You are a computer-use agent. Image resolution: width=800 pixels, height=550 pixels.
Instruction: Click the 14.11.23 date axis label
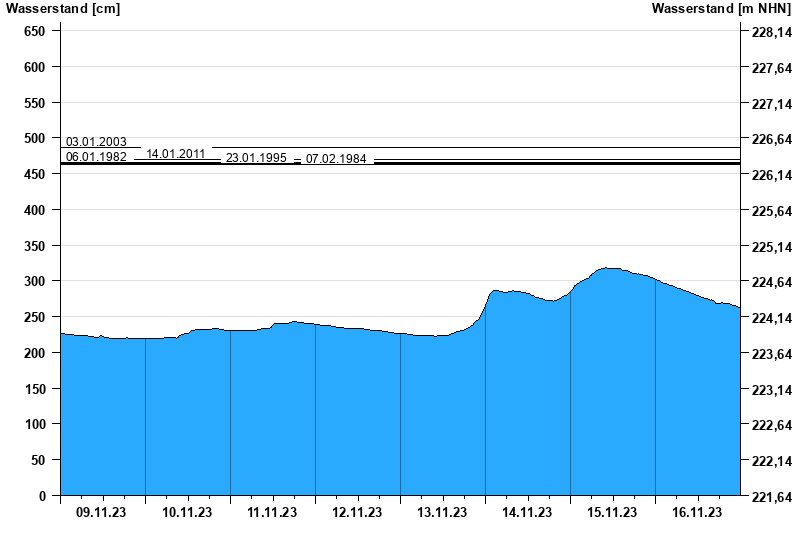pyautogui.click(x=527, y=513)
